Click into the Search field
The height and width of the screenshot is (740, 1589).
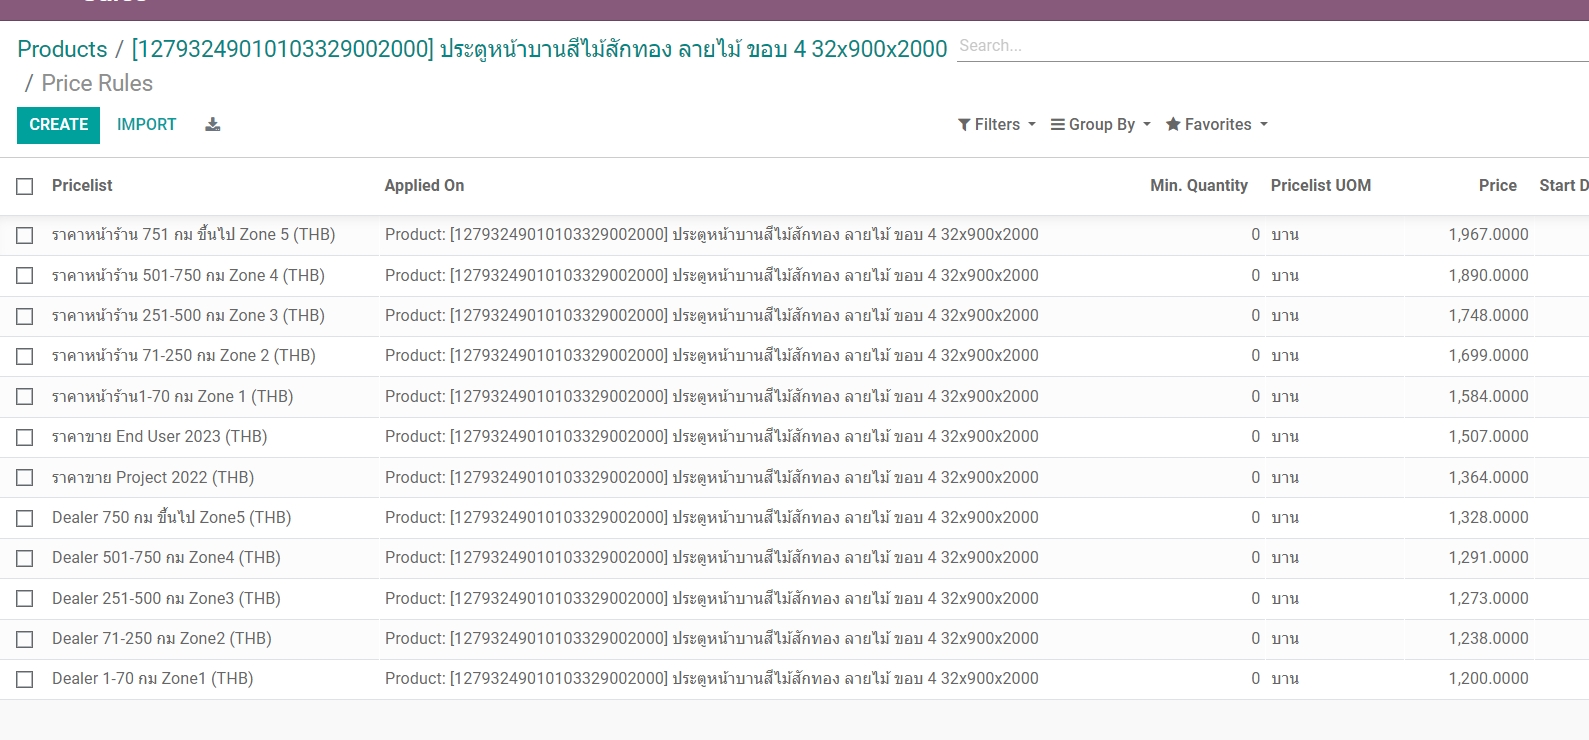pos(1270,46)
